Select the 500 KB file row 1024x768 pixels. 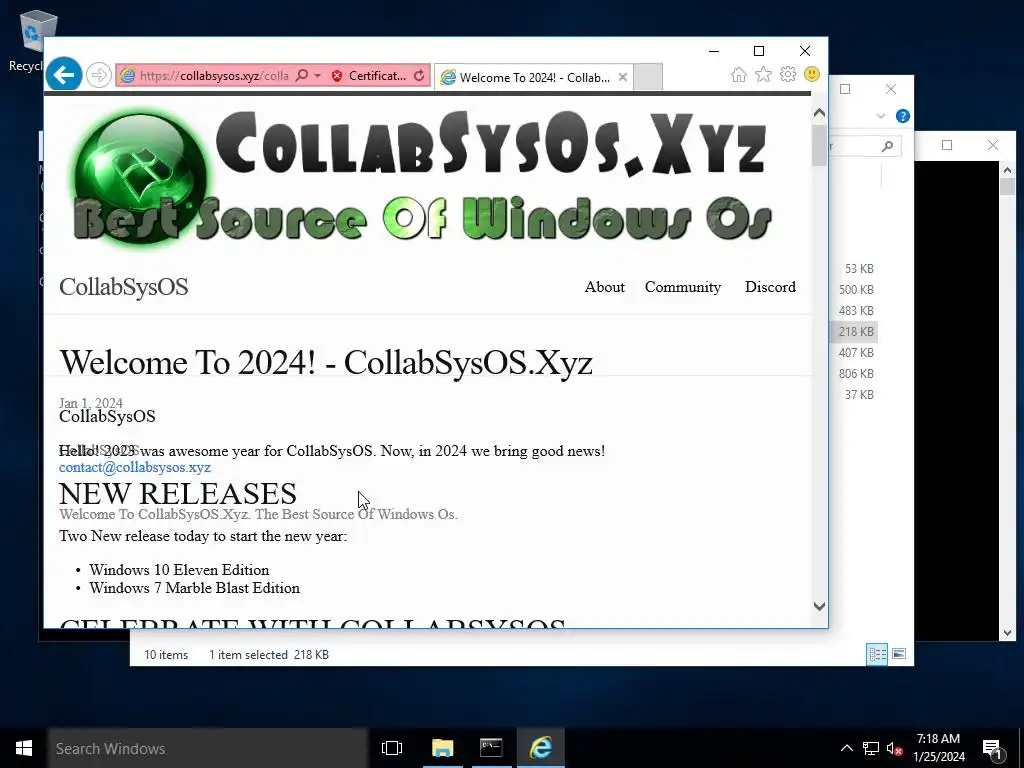(x=856, y=289)
